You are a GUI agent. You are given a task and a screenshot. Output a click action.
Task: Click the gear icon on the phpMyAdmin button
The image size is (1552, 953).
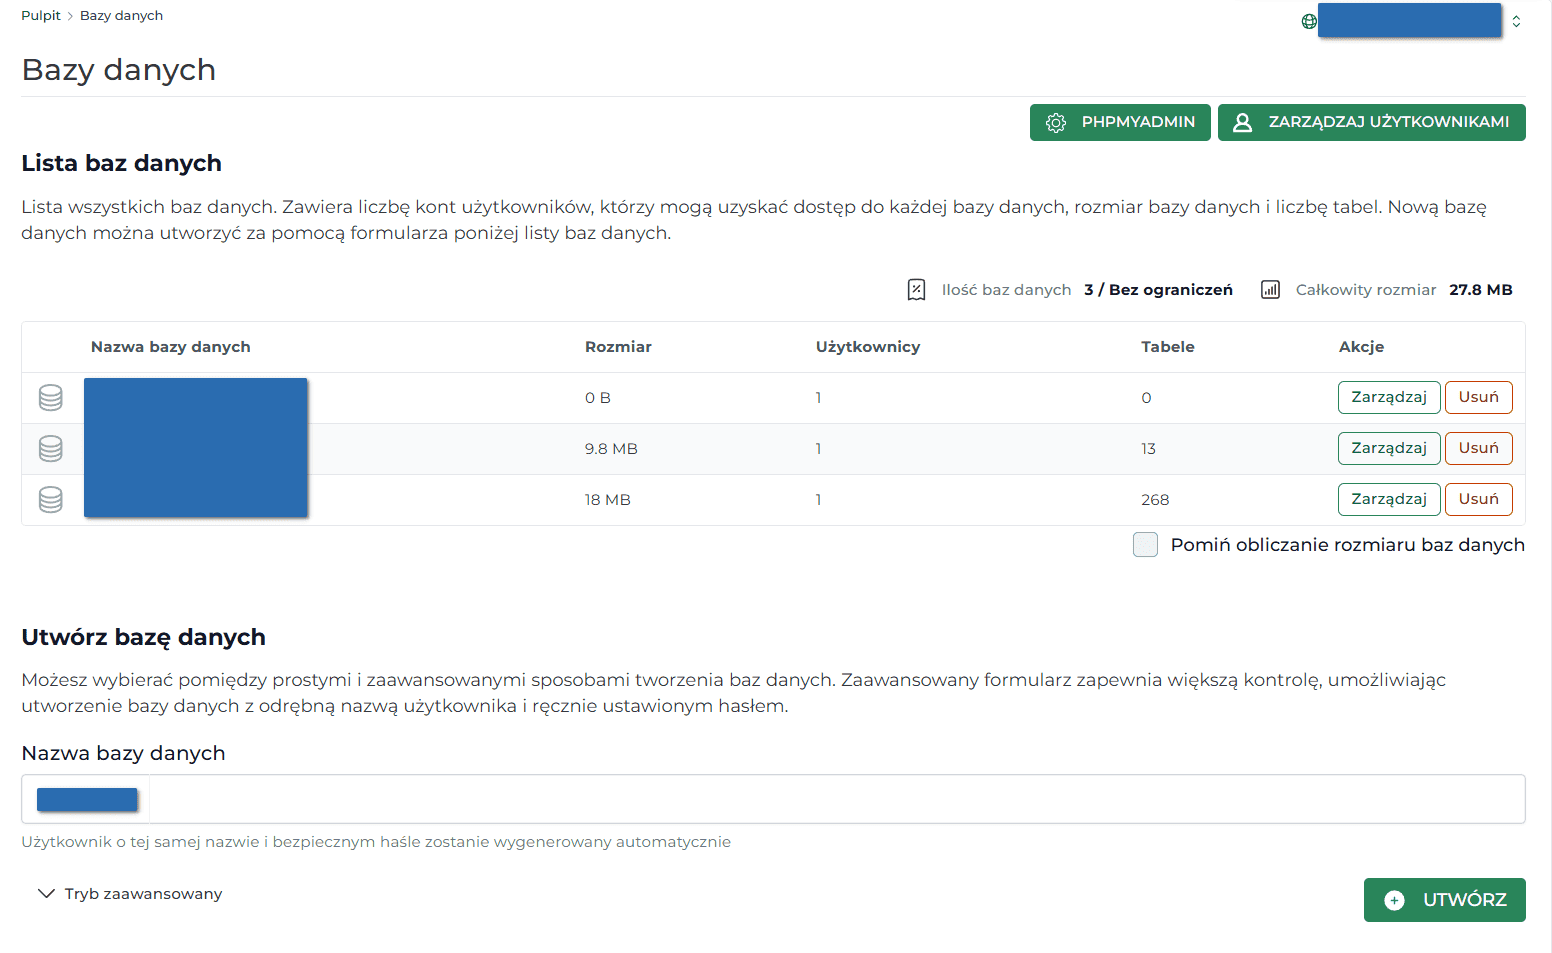[x=1056, y=123]
